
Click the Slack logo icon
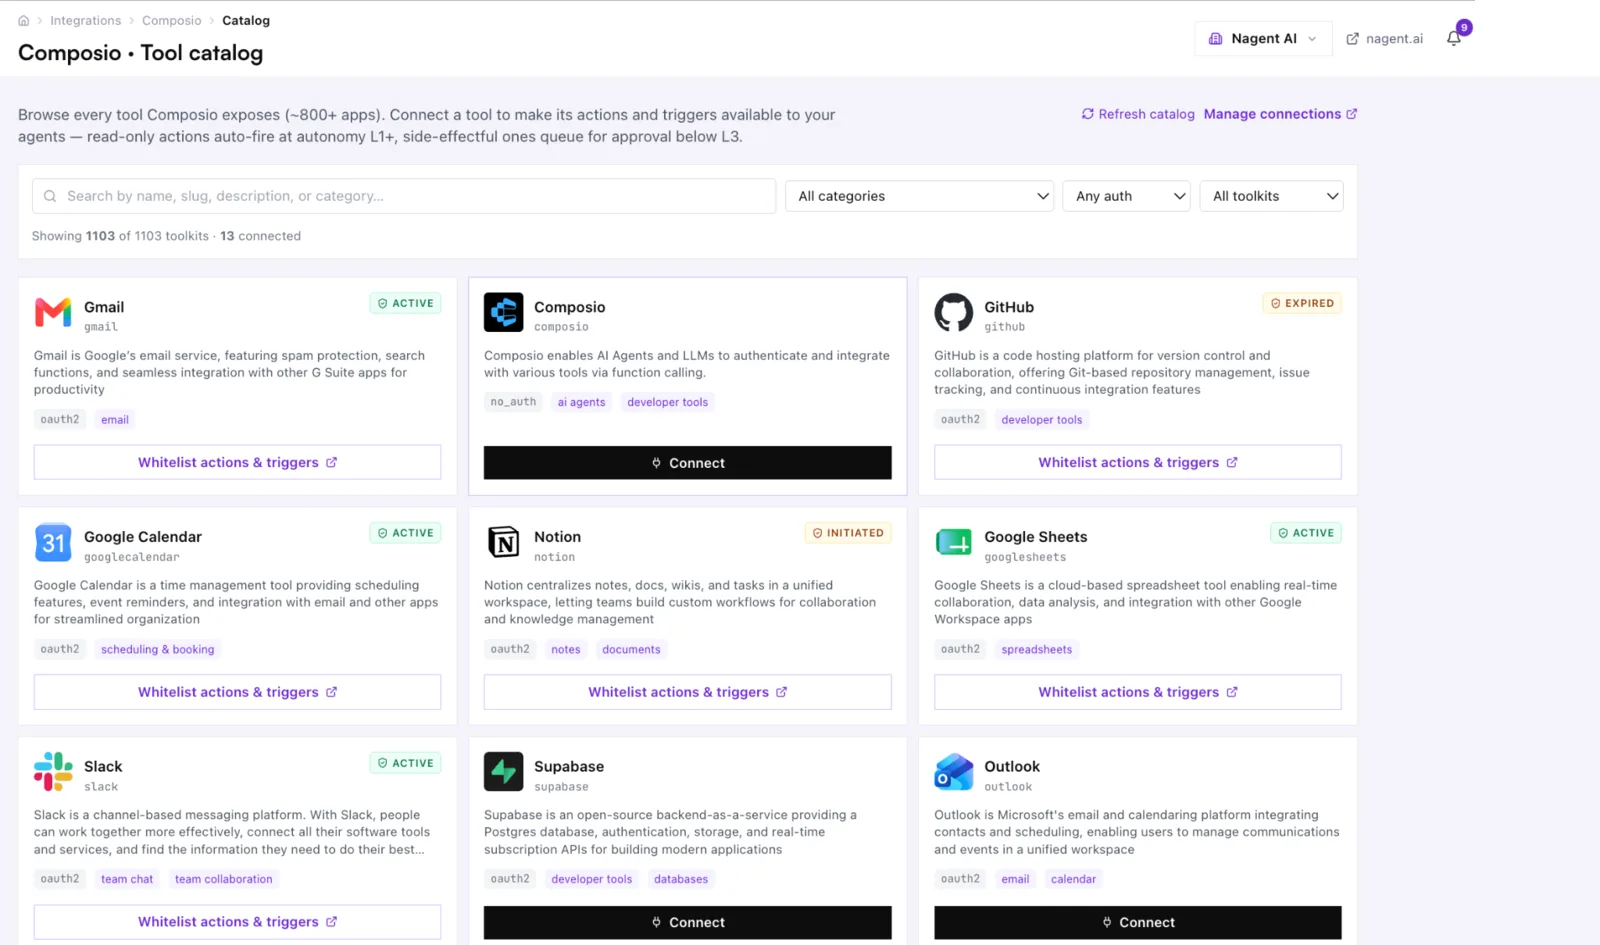[53, 772]
